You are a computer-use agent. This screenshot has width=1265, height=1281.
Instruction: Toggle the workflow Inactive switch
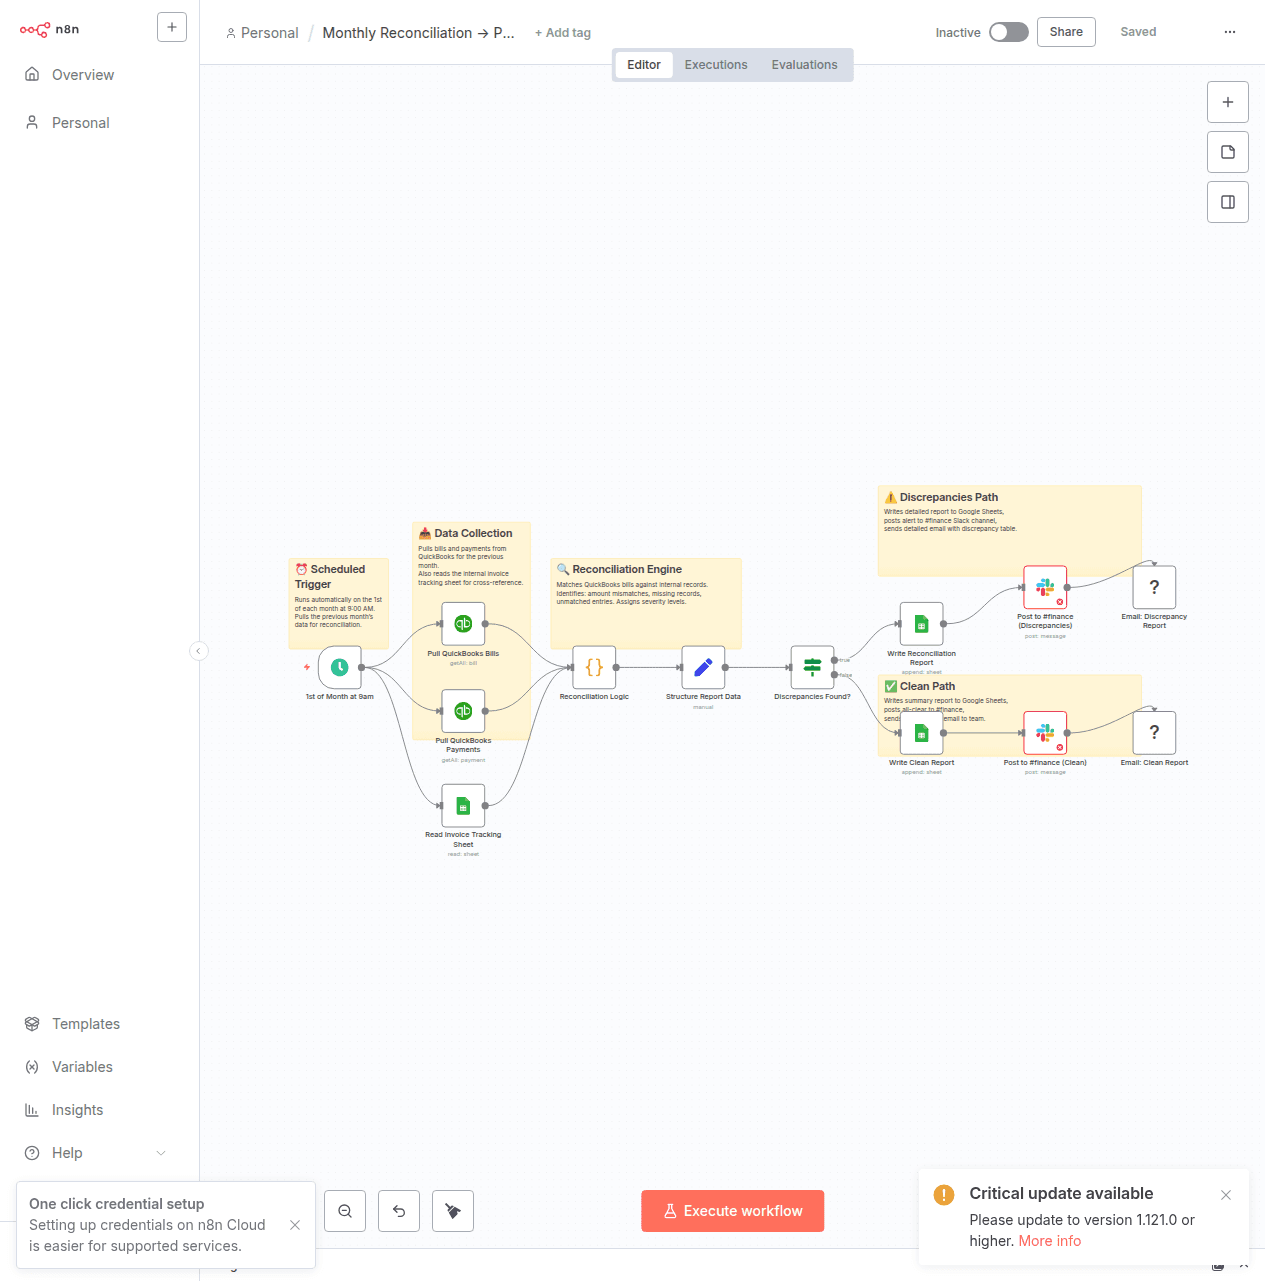[1008, 32]
